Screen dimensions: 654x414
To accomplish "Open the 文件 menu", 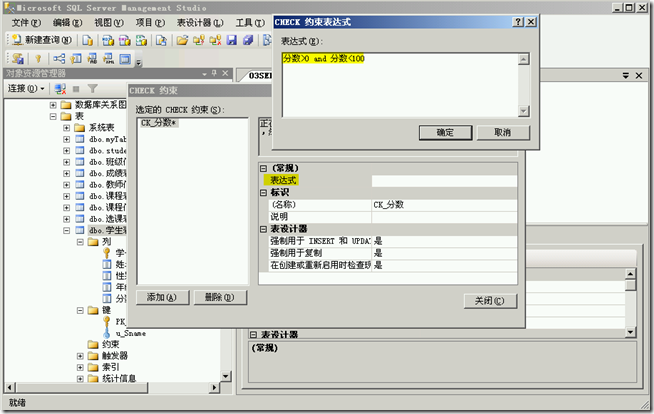I will [x=26, y=23].
